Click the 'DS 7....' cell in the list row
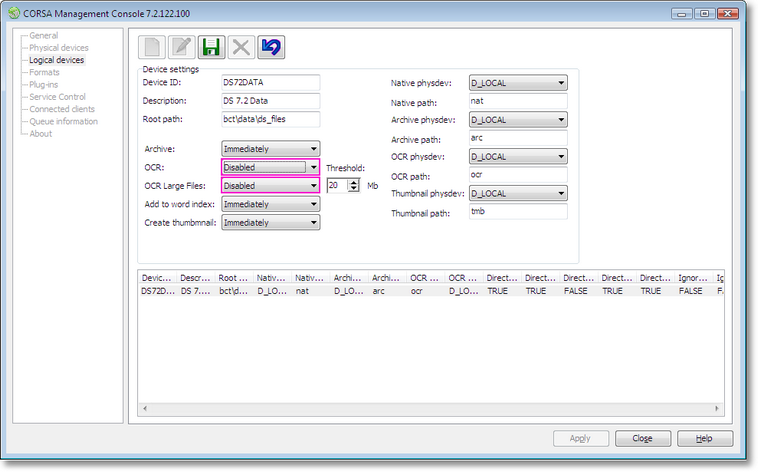Viewport: 758px width, 472px height. (196, 291)
